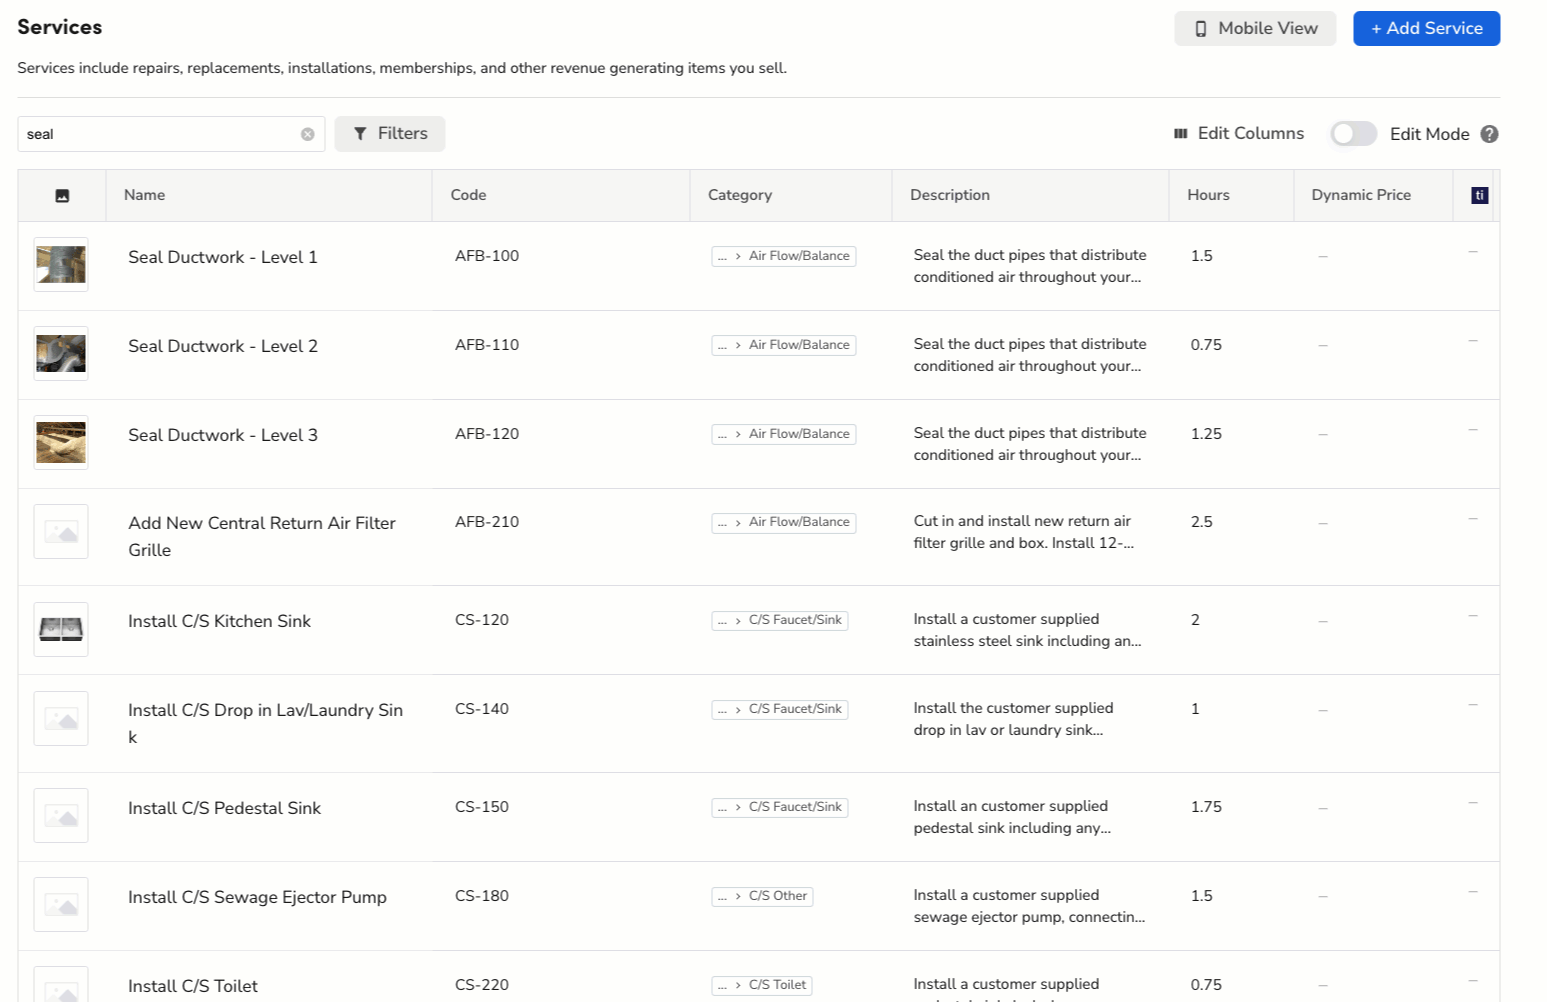Screen dimensions: 1547x1002
Task: Clear the 'seal' search field
Action: (308, 134)
